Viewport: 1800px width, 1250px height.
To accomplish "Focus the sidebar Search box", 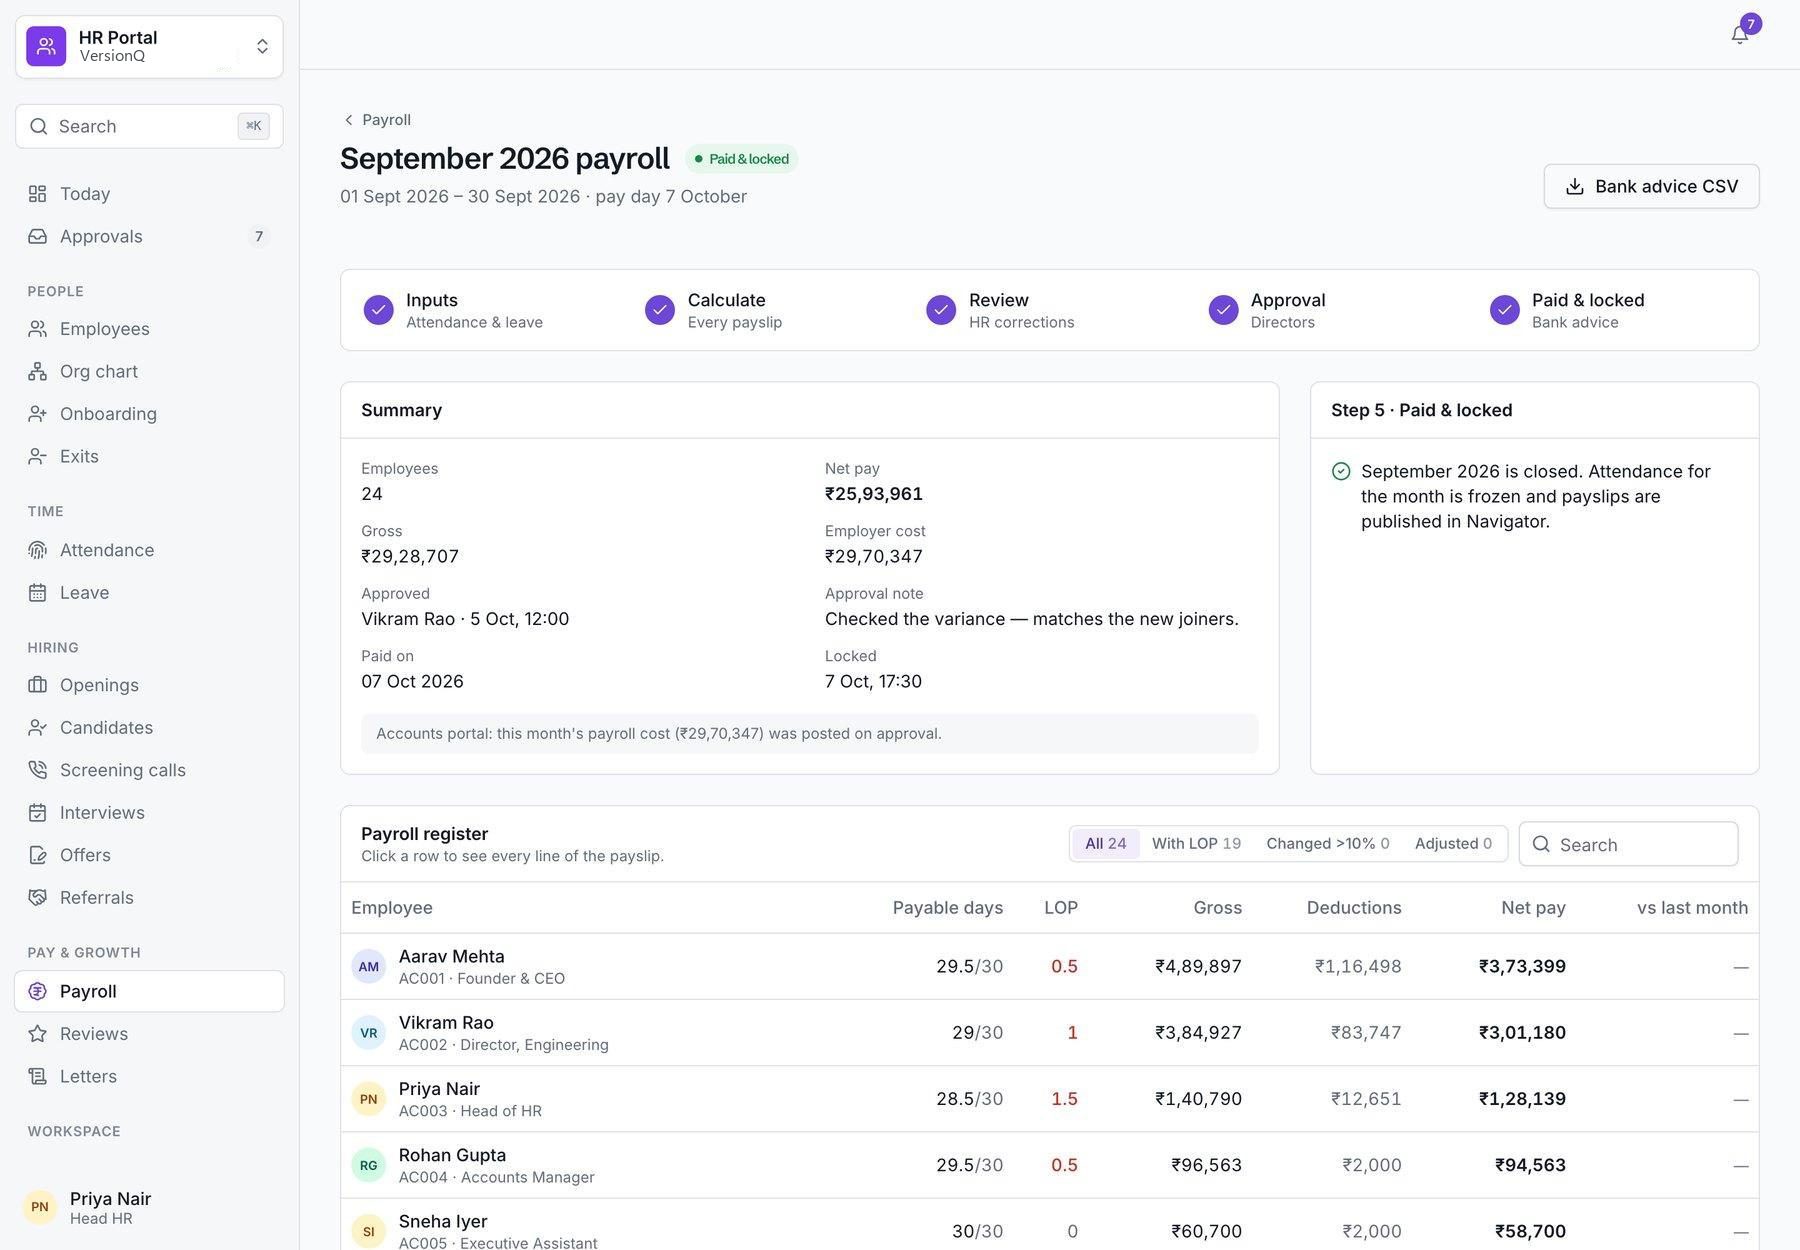I will pos(149,126).
